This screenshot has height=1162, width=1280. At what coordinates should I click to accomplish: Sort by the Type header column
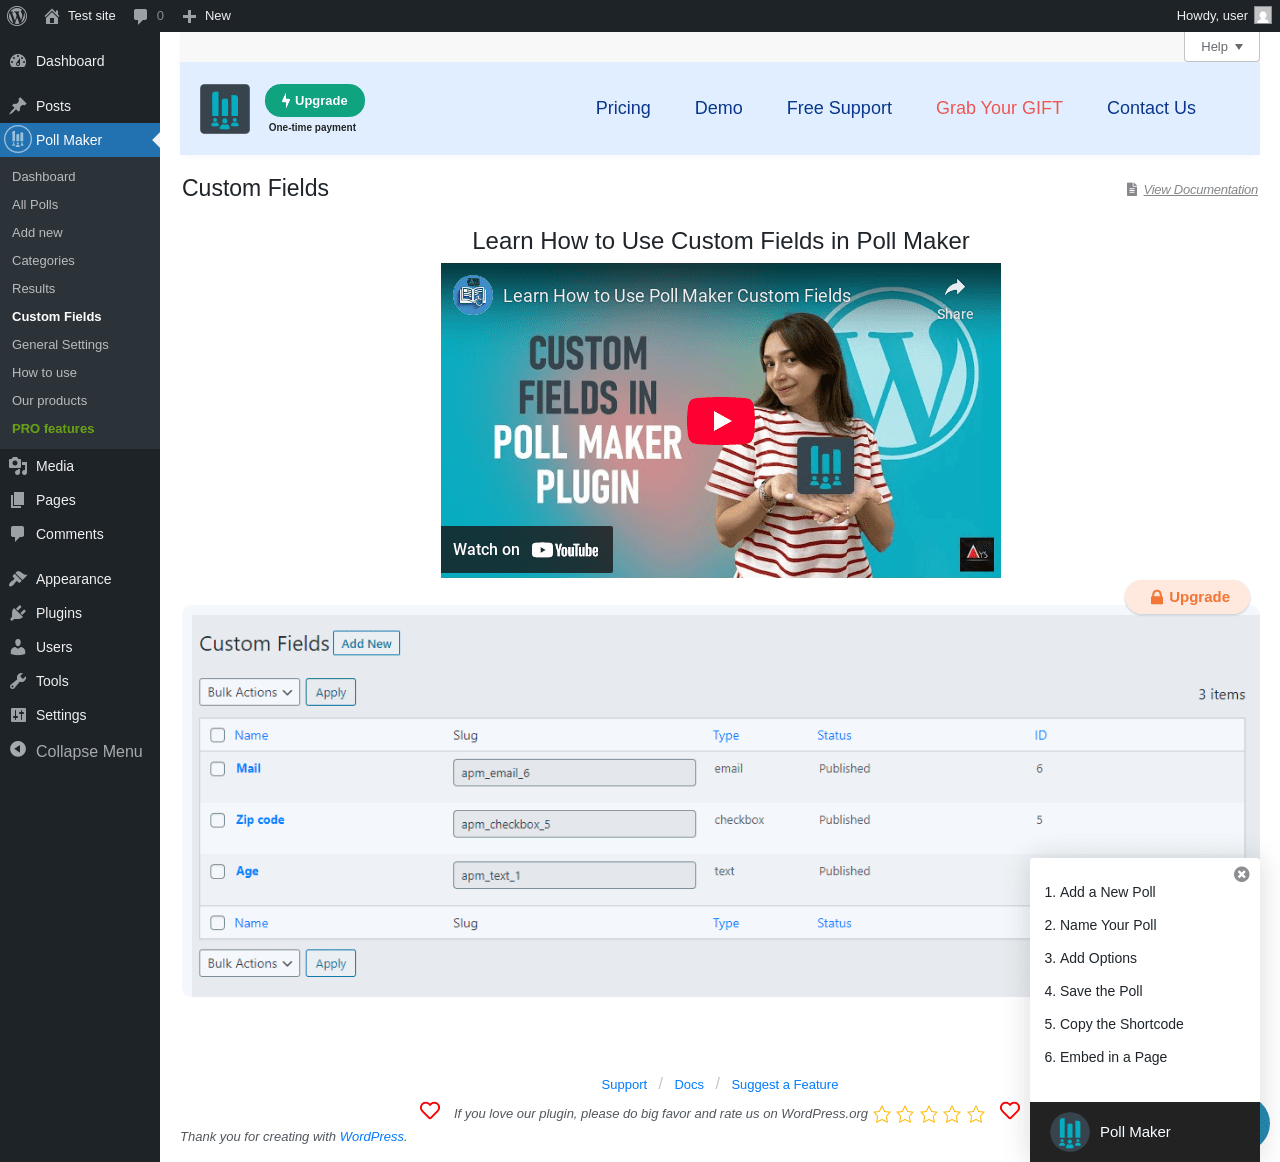click(726, 735)
